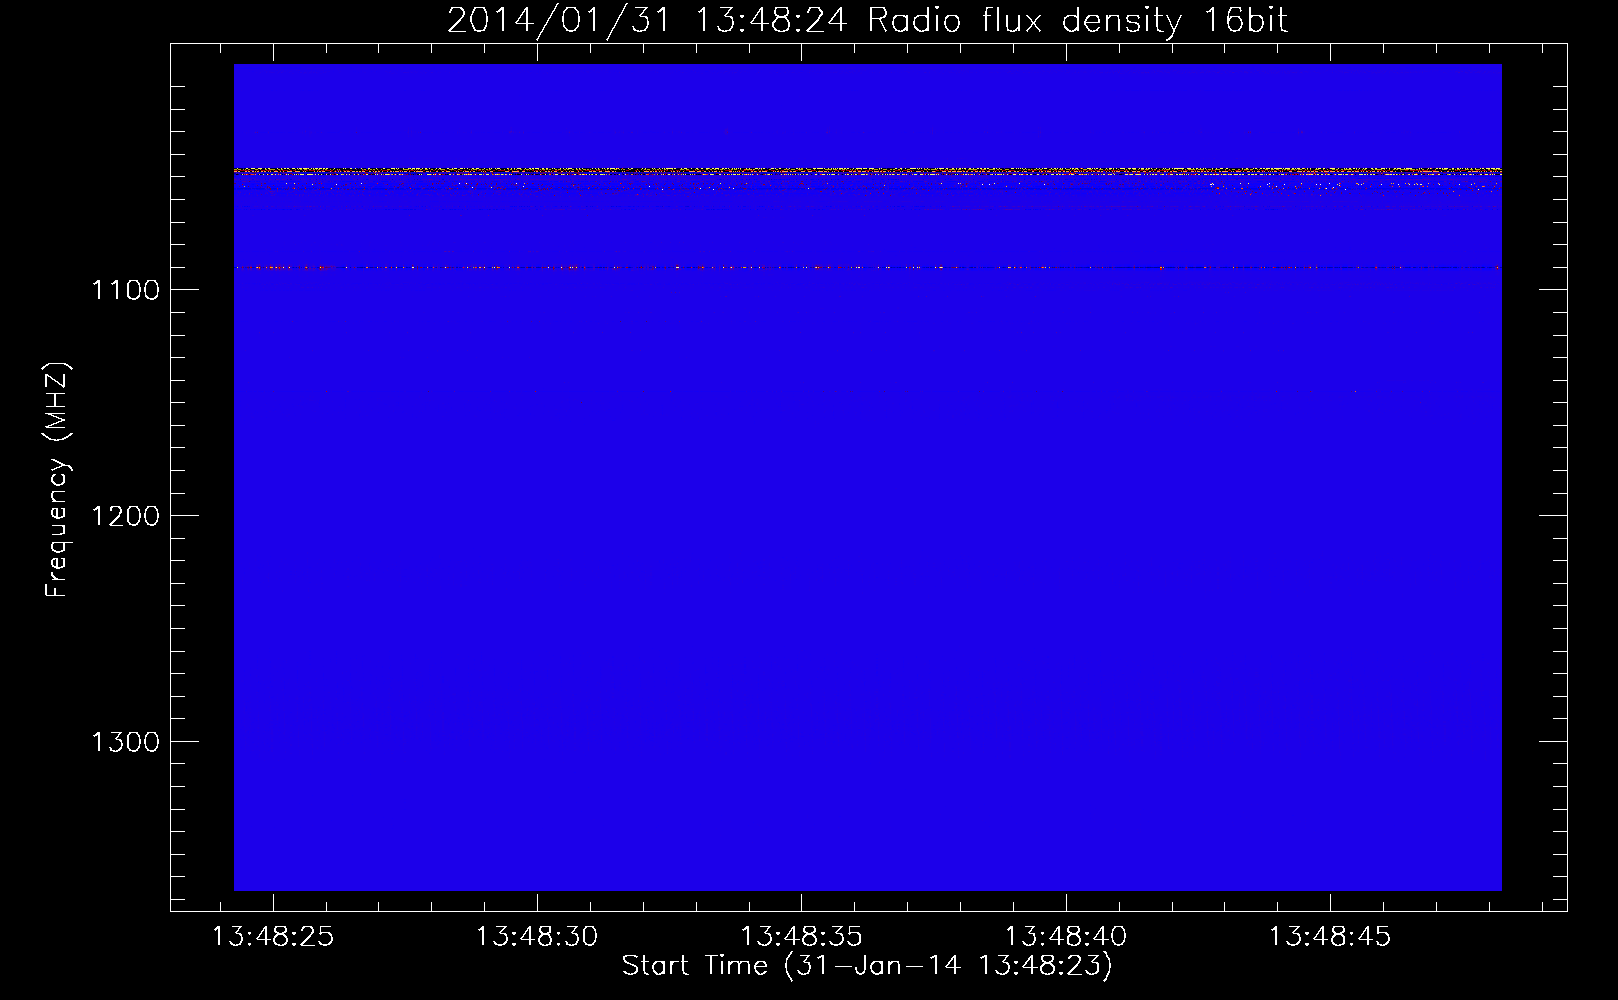Click the 13:48:45 time axis label

(1330, 937)
